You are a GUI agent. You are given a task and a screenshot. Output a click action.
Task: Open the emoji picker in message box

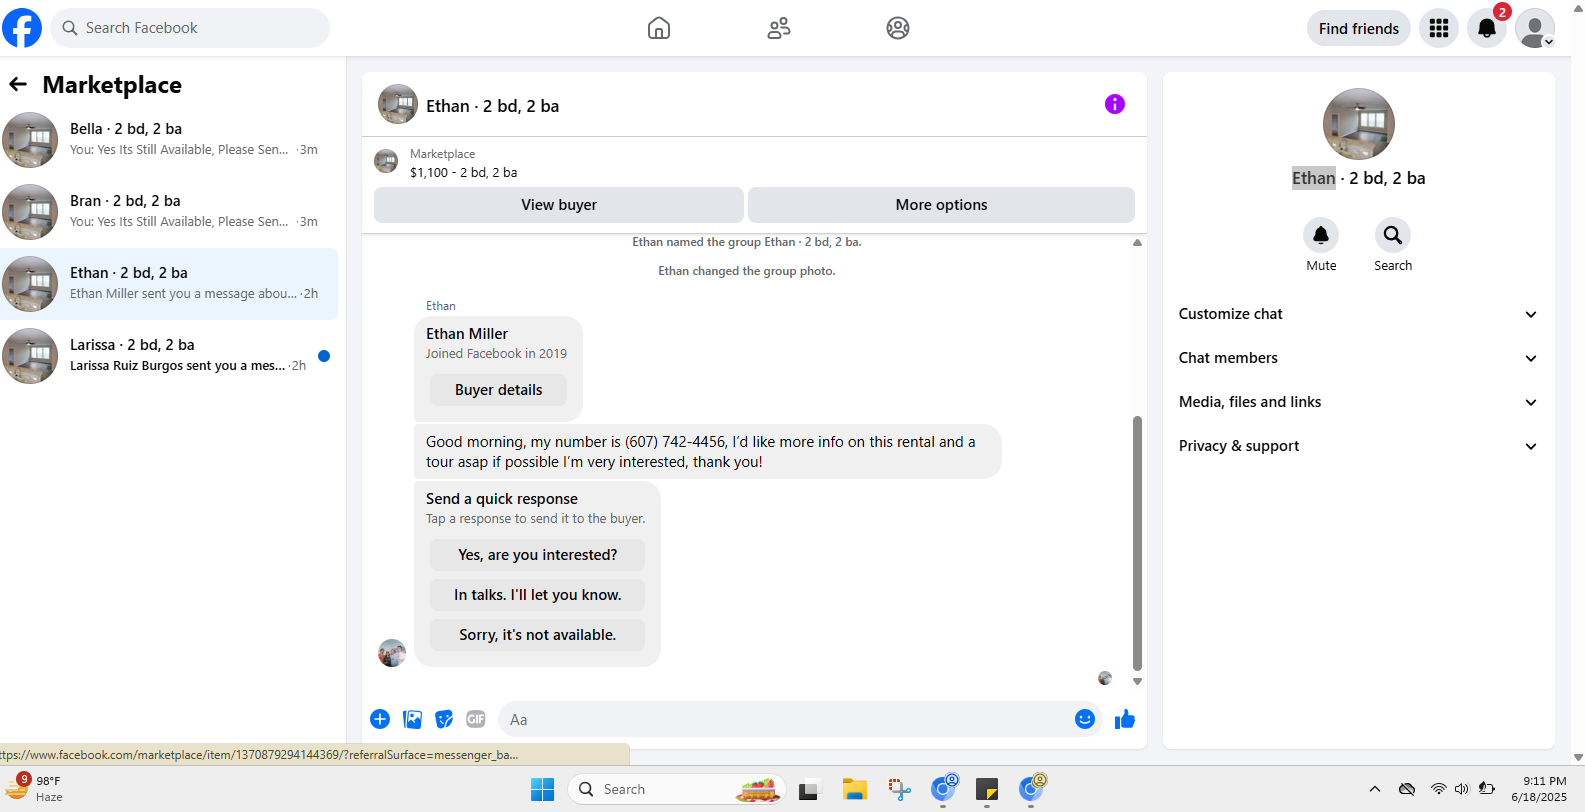1085,719
